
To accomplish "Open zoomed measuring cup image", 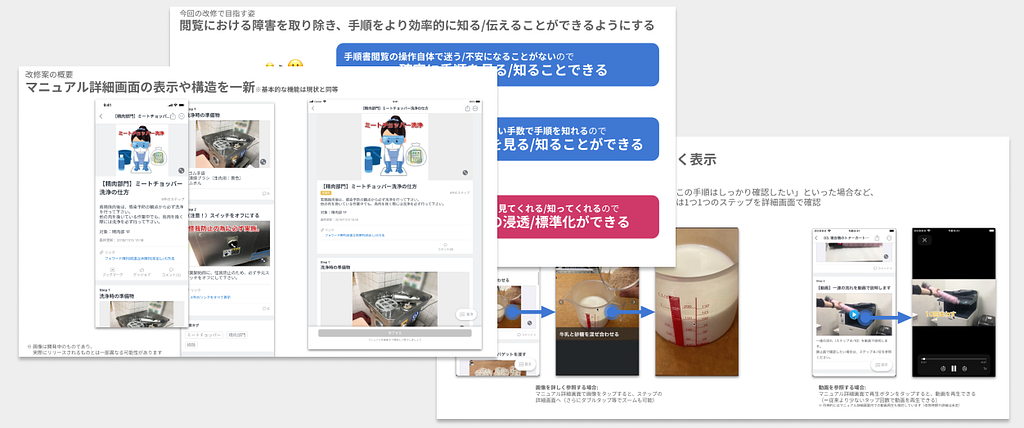I will tap(697, 302).
